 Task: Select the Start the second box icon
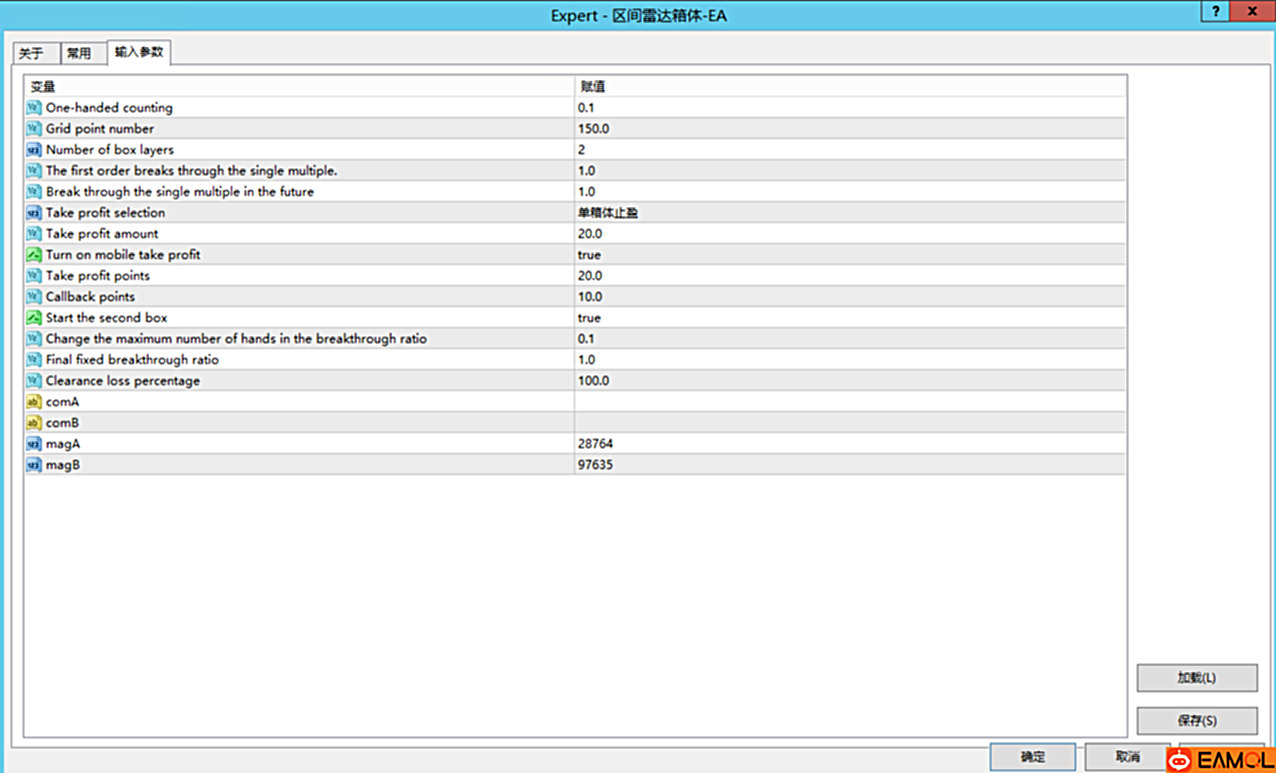pos(34,318)
